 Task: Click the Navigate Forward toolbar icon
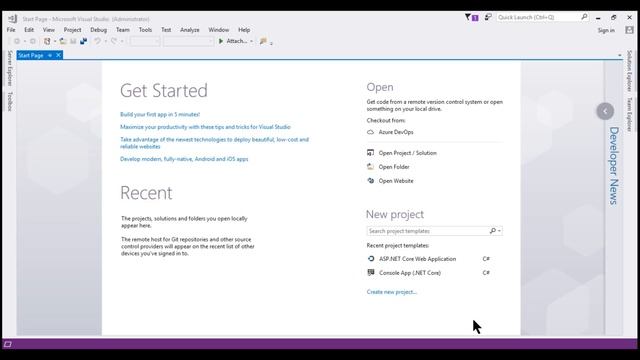click(x=33, y=41)
